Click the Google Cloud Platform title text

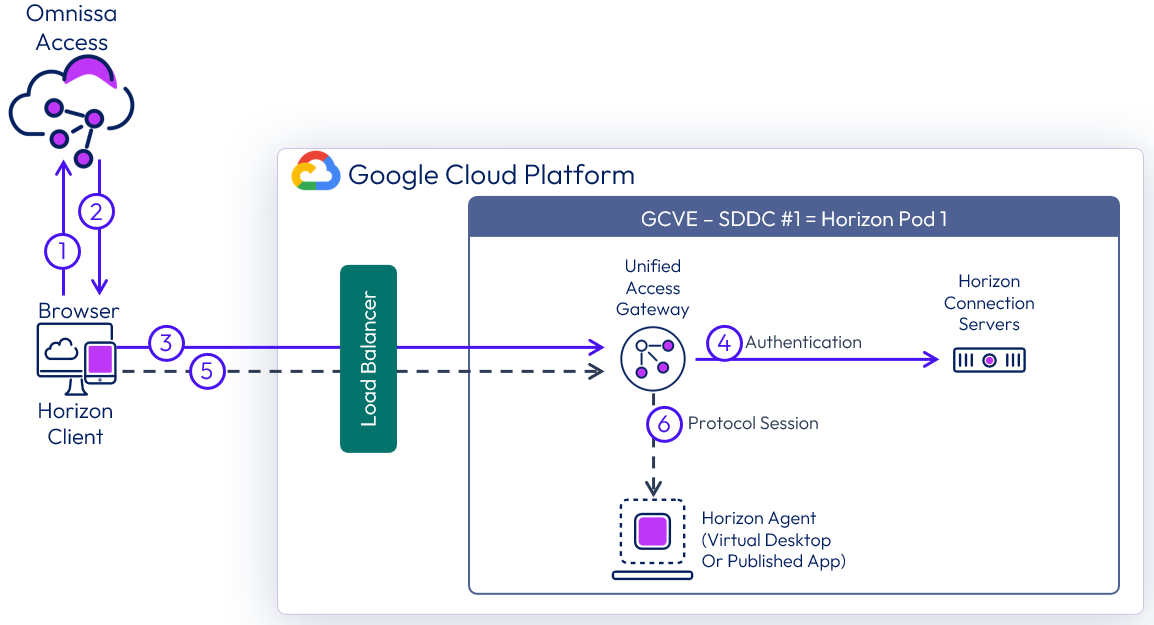pyautogui.click(x=490, y=175)
